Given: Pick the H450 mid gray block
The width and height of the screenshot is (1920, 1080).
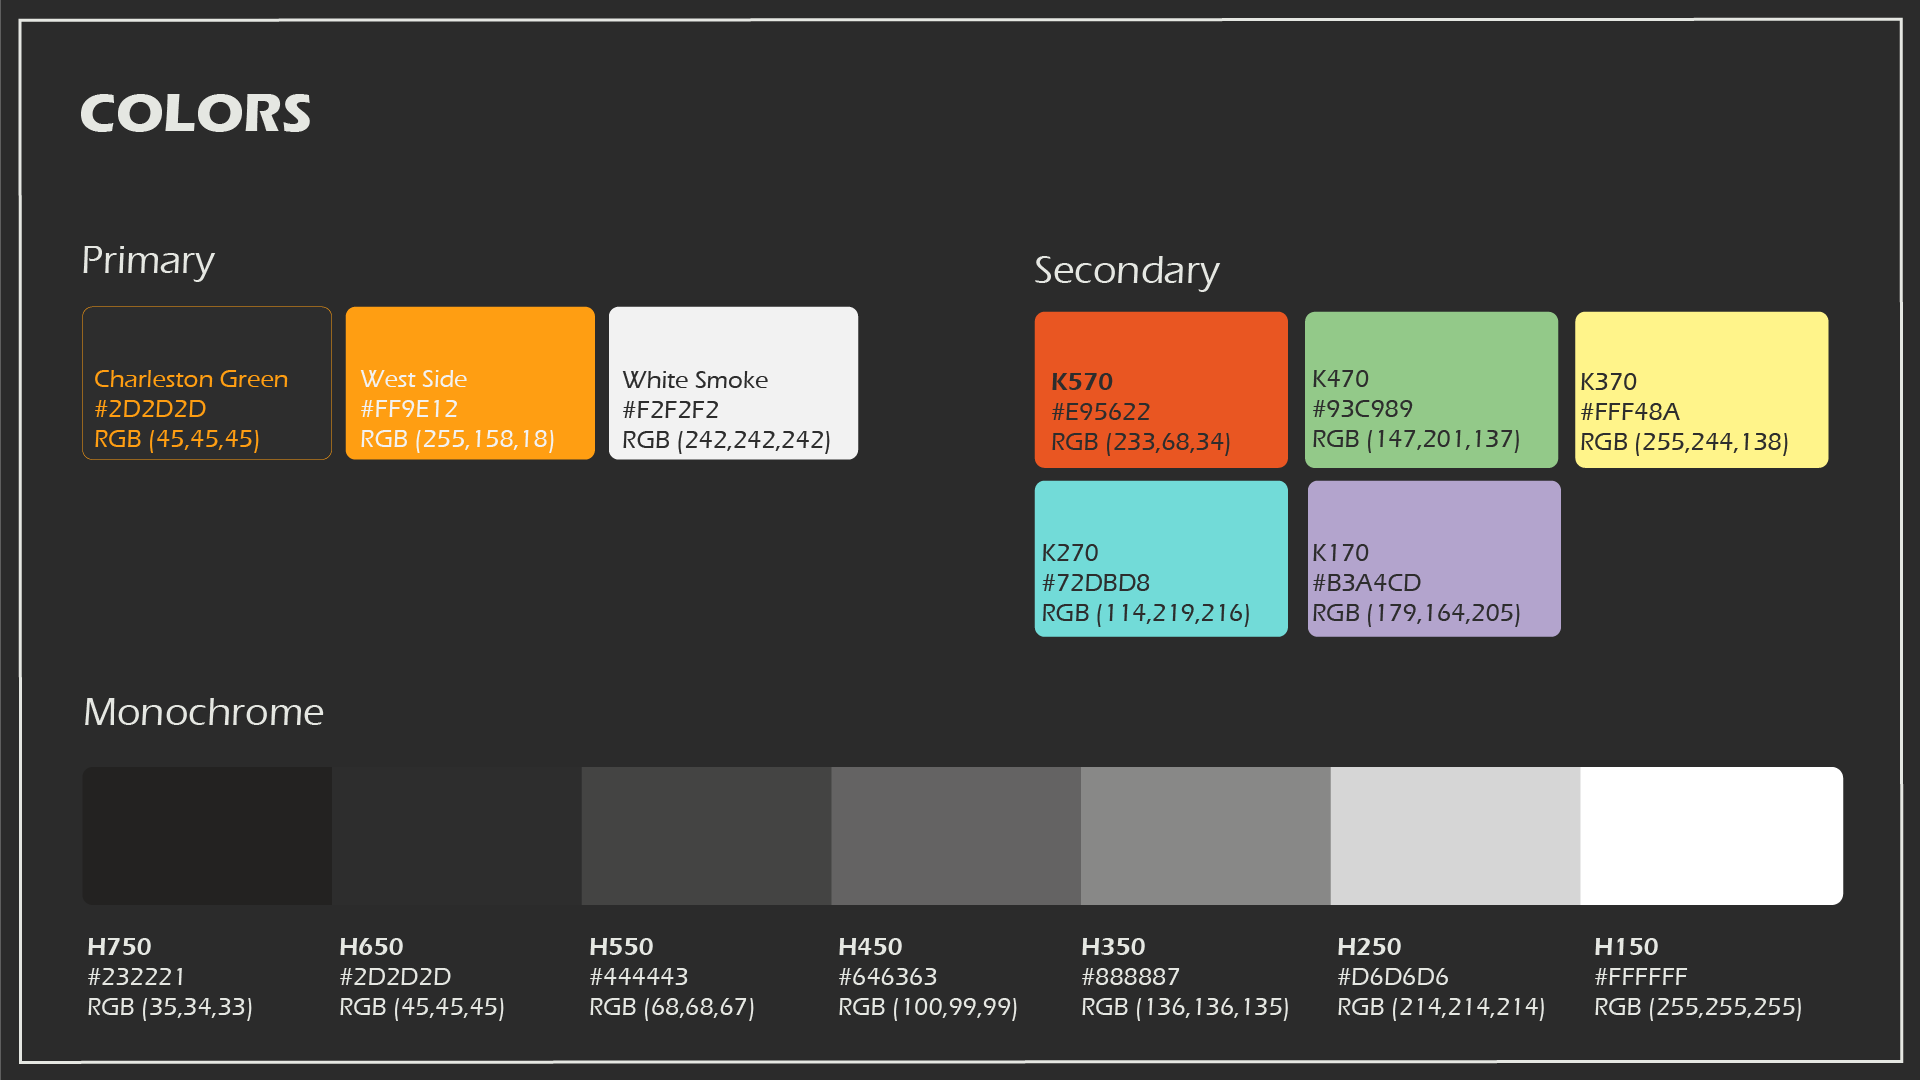Looking at the screenshot, I should (955, 835).
